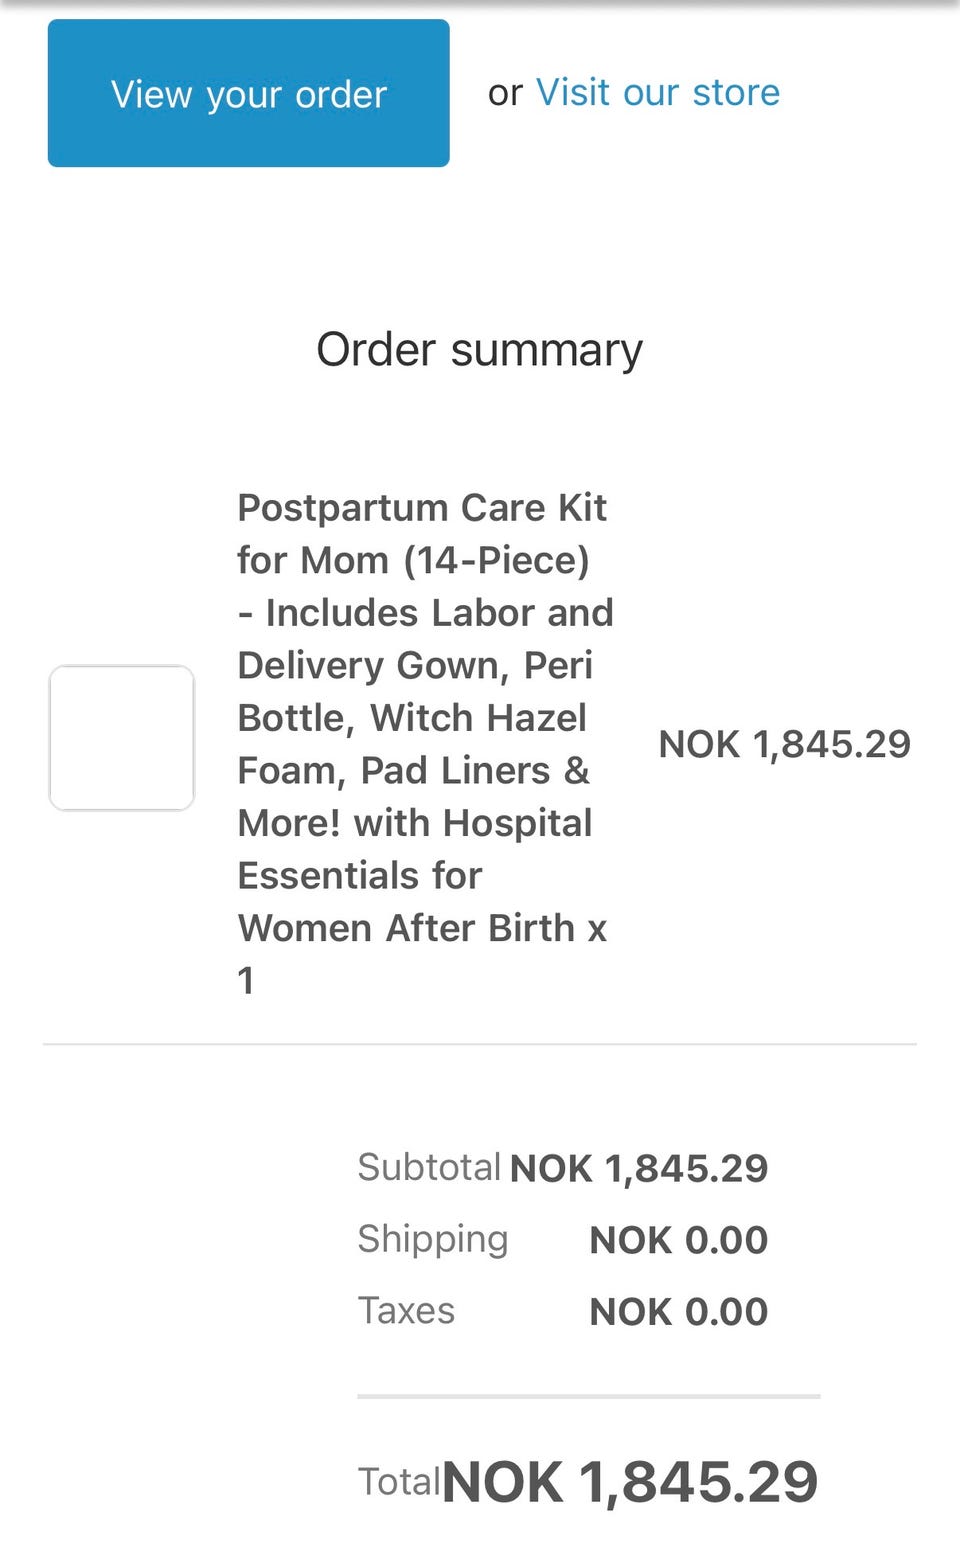The image size is (960, 1567).
Task: Click the word "or" before the store link
Action: (505, 93)
